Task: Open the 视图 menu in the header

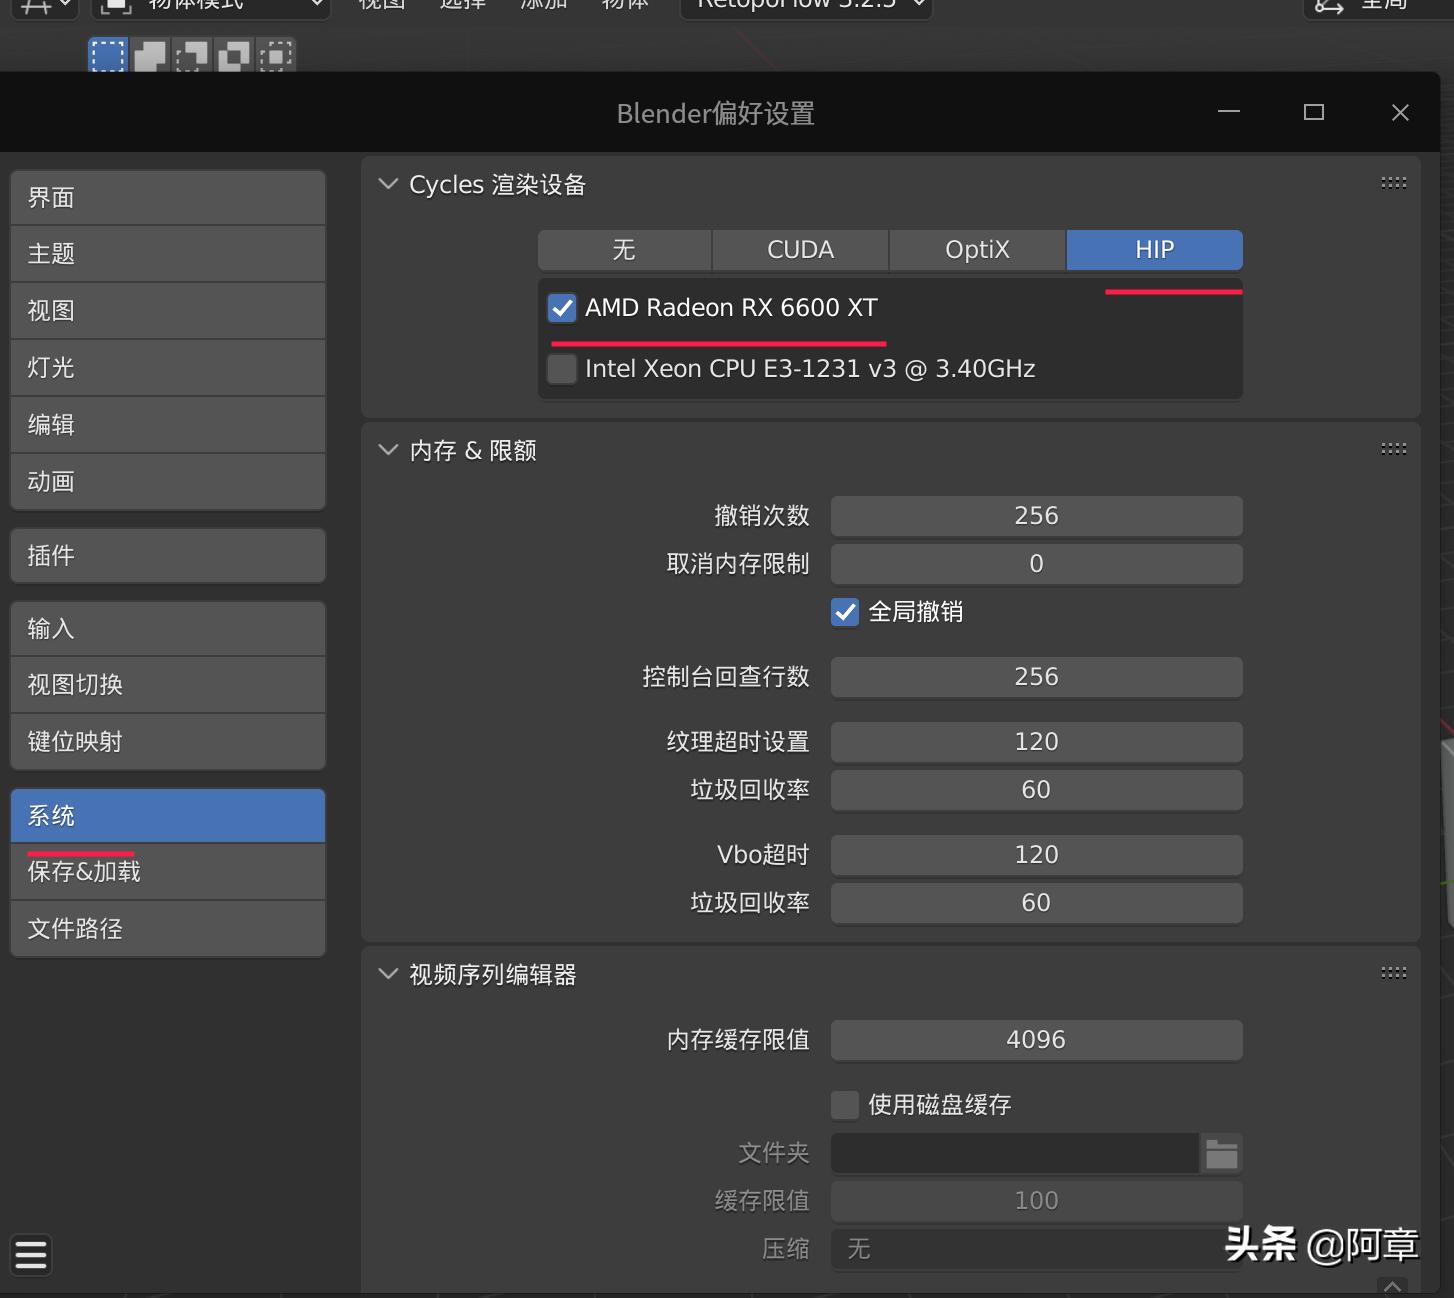Action: point(379,5)
